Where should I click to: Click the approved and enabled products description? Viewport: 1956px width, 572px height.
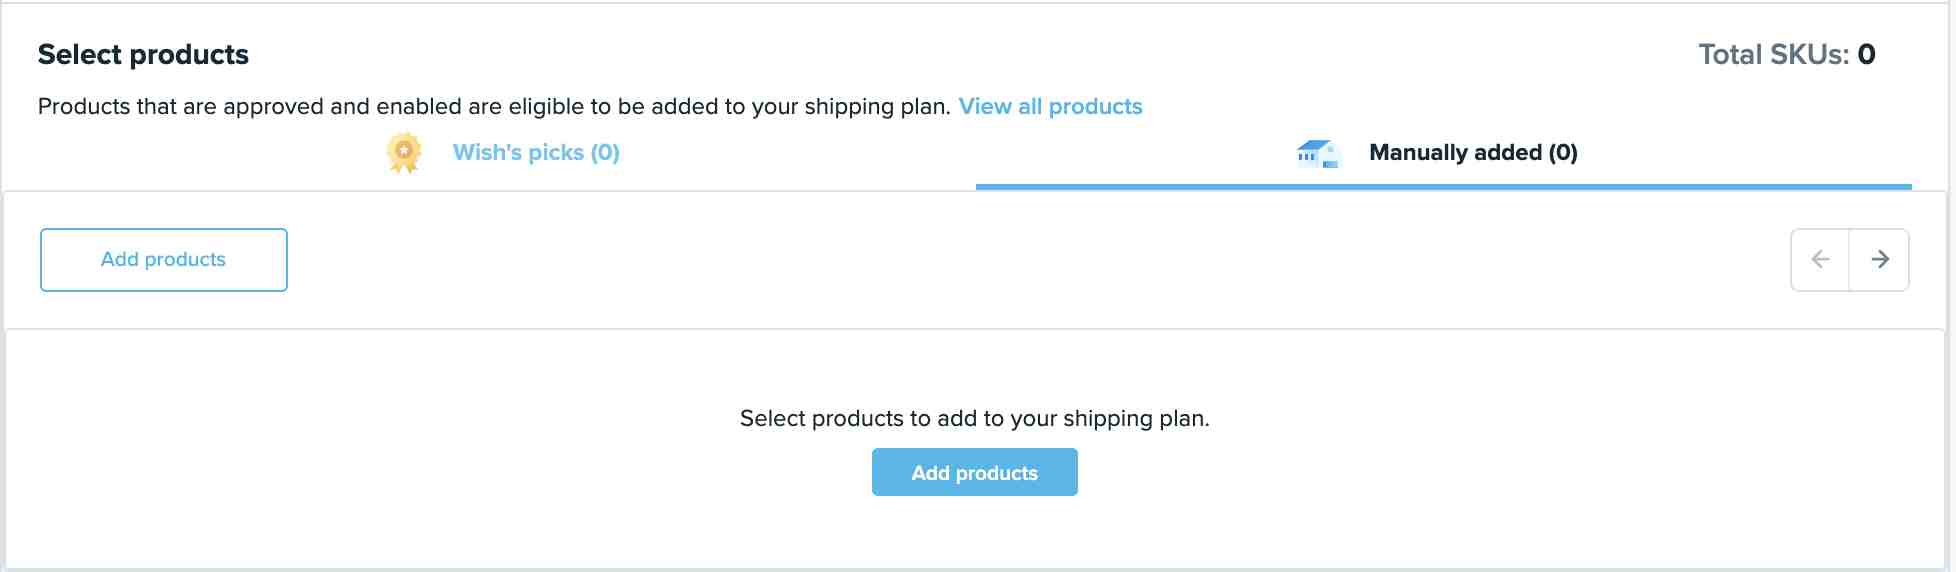point(494,107)
